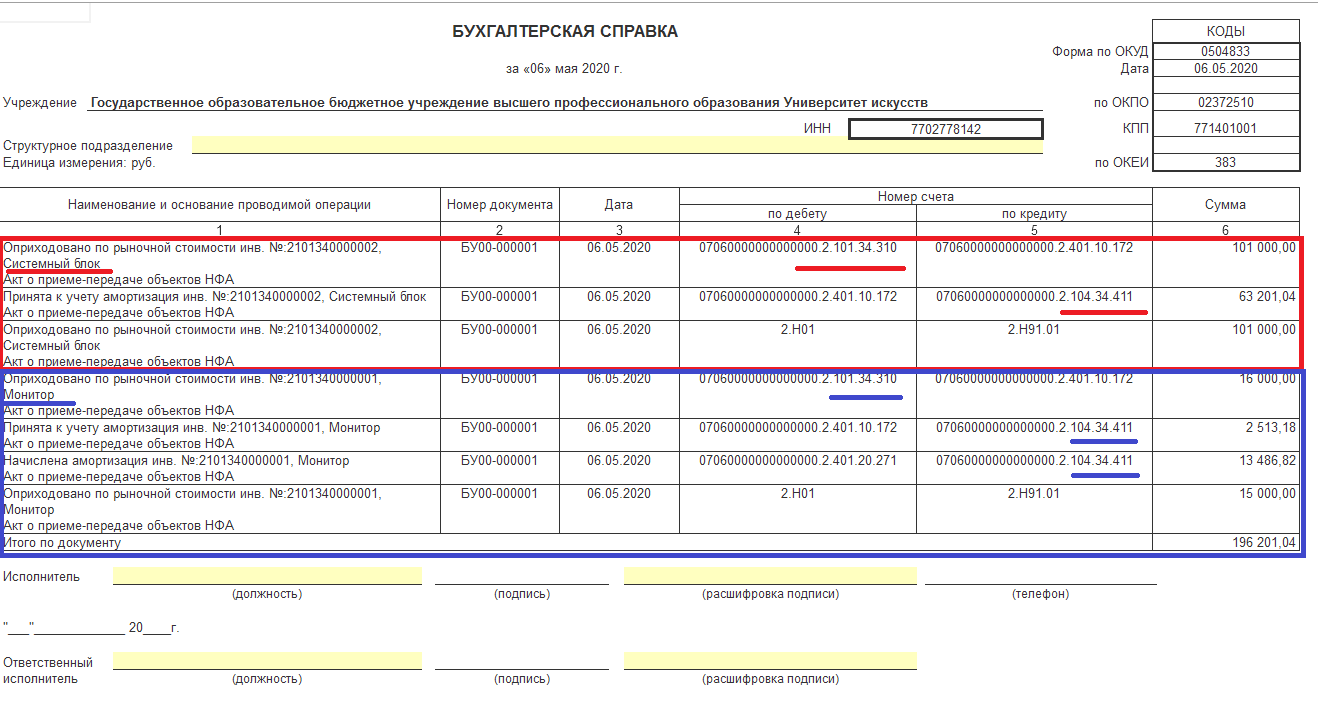This screenshot has width=1318, height=704.
Task: Select the yellow Структурное подразделение field
Action: [x=617, y=145]
